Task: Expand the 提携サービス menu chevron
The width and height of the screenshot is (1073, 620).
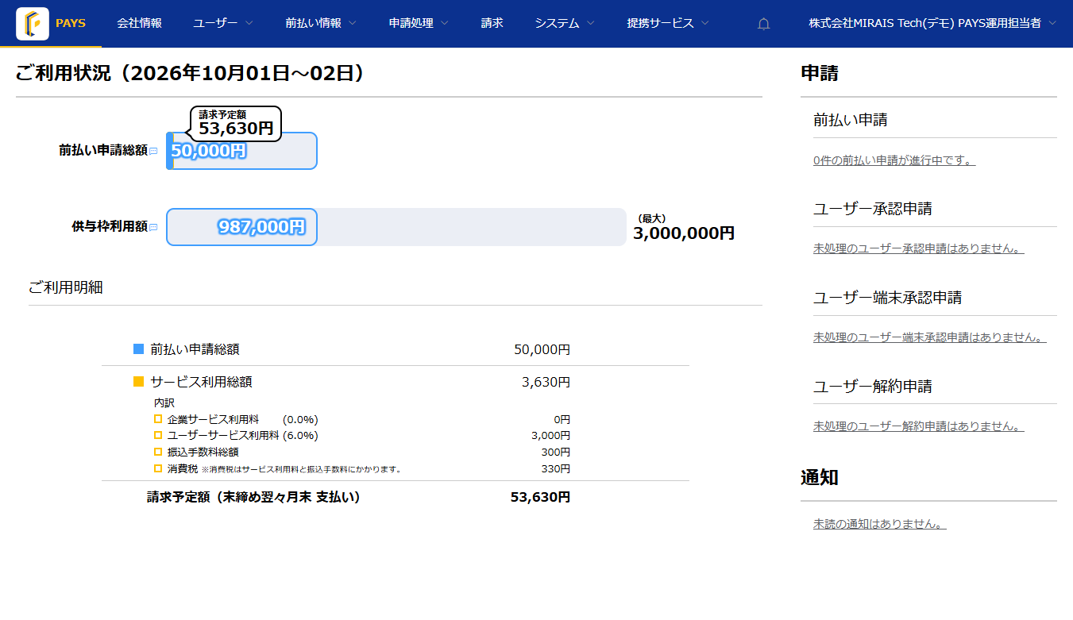Action: tap(705, 23)
